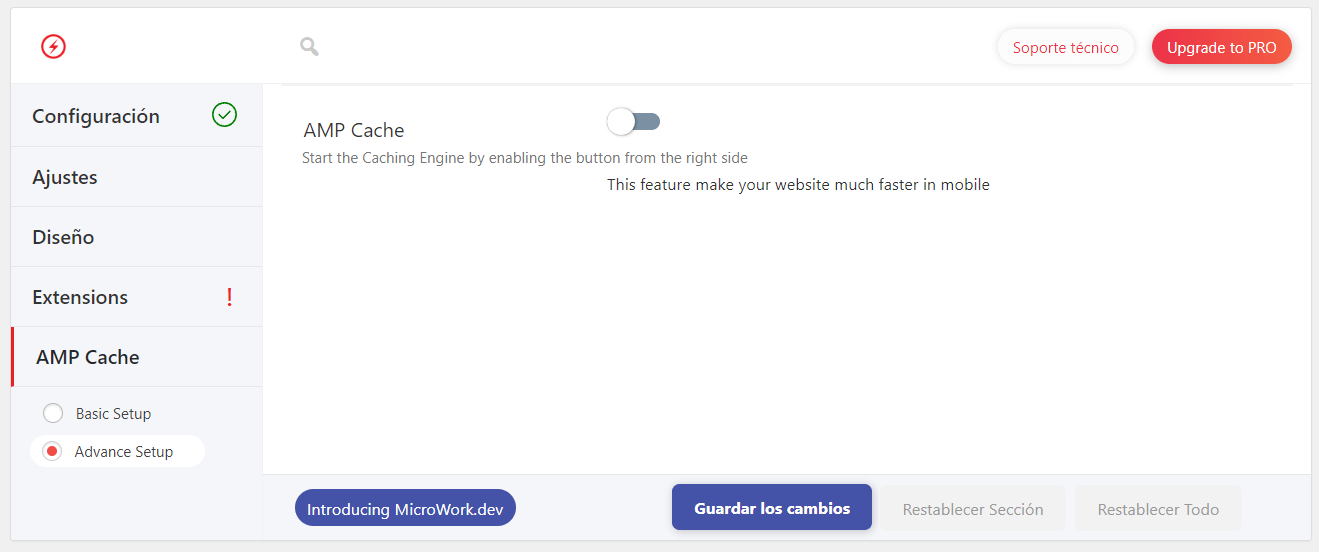The height and width of the screenshot is (552, 1319).
Task: Click Guardar los cambios to save
Action: pyautogui.click(x=772, y=508)
